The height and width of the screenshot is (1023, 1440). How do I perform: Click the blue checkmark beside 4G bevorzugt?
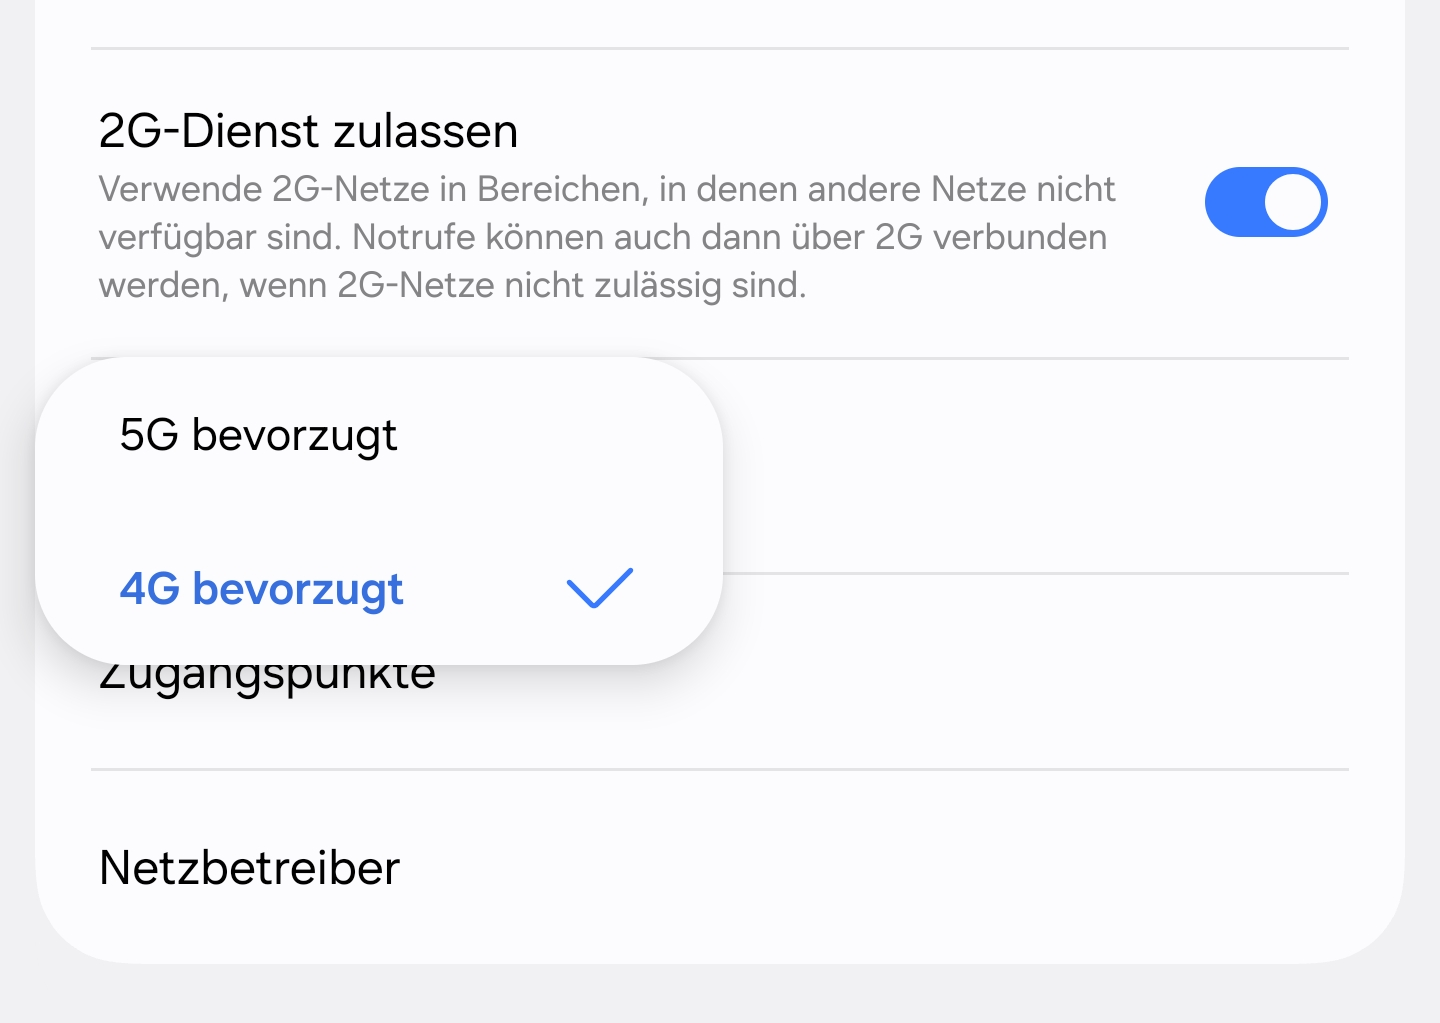click(x=599, y=588)
